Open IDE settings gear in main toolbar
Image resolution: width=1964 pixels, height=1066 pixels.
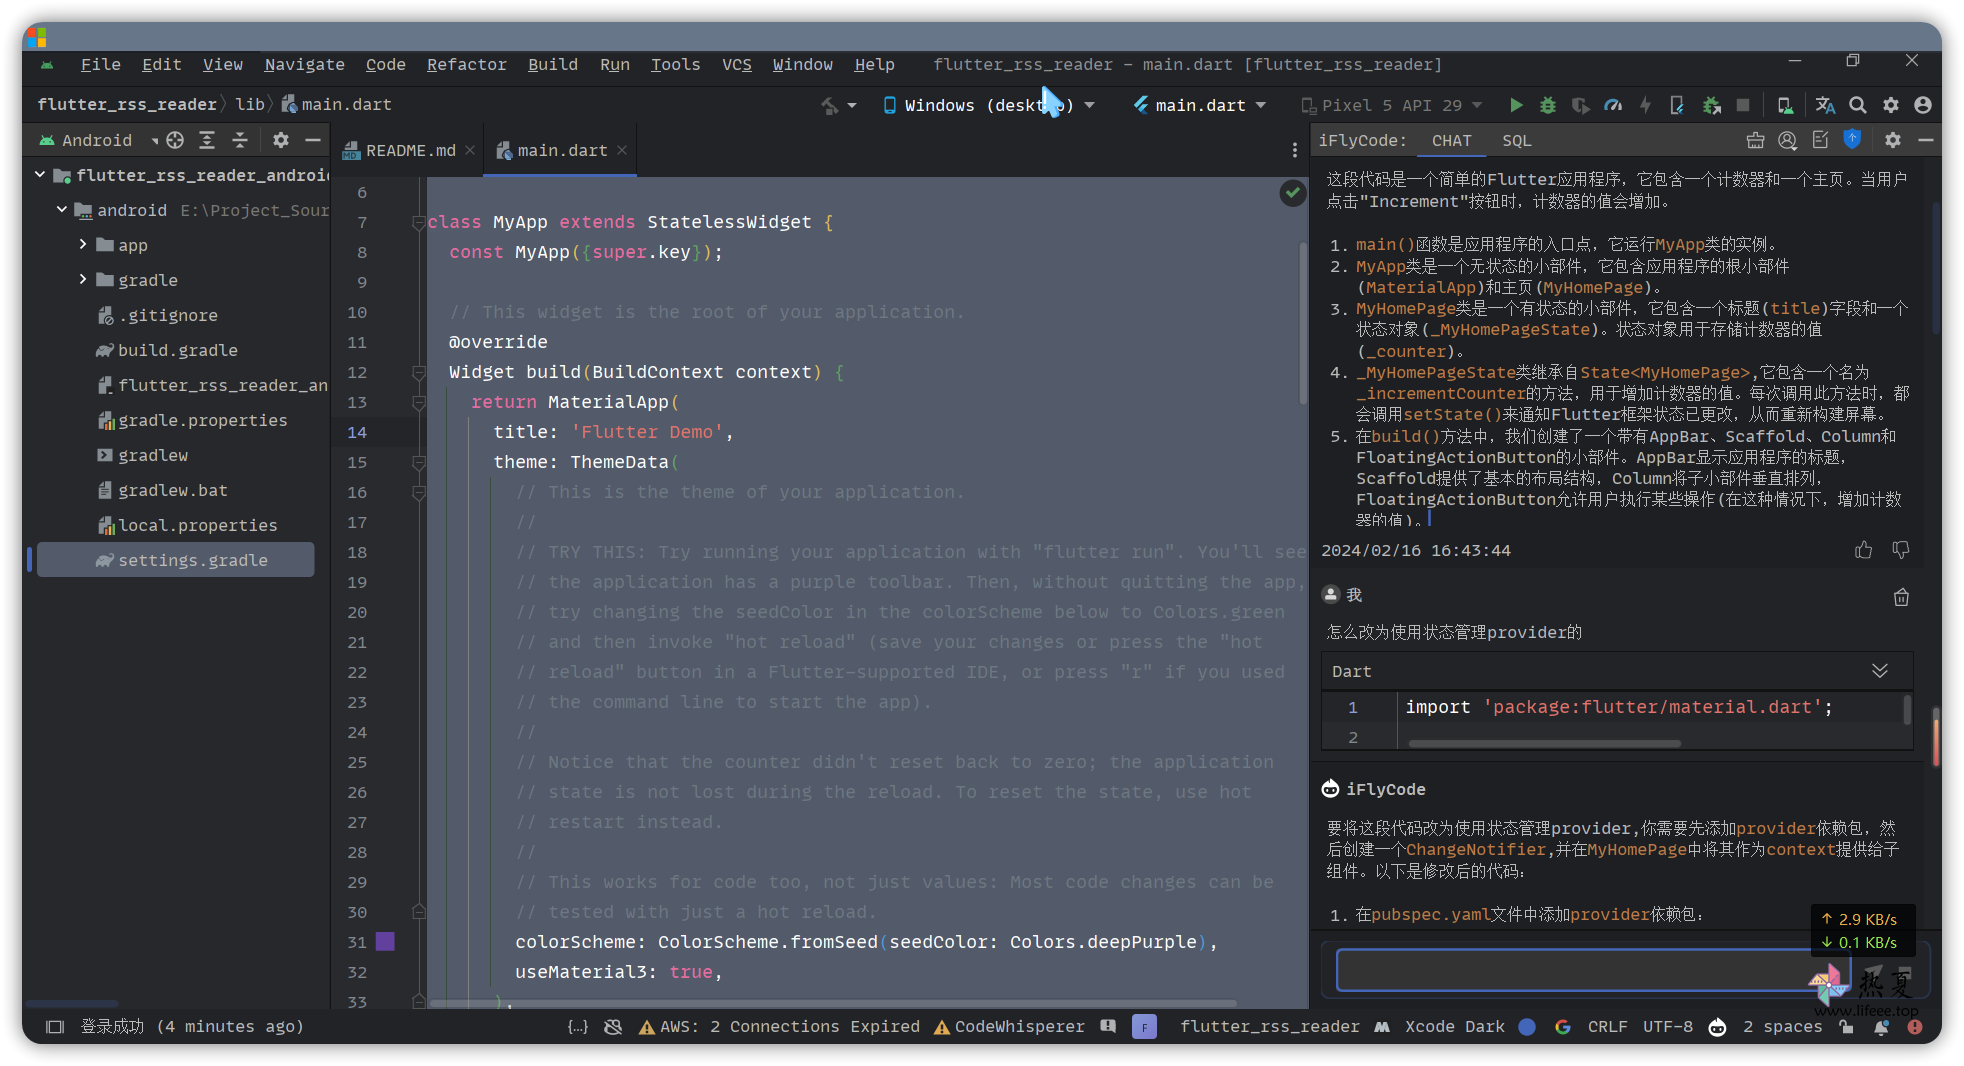(1890, 105)
